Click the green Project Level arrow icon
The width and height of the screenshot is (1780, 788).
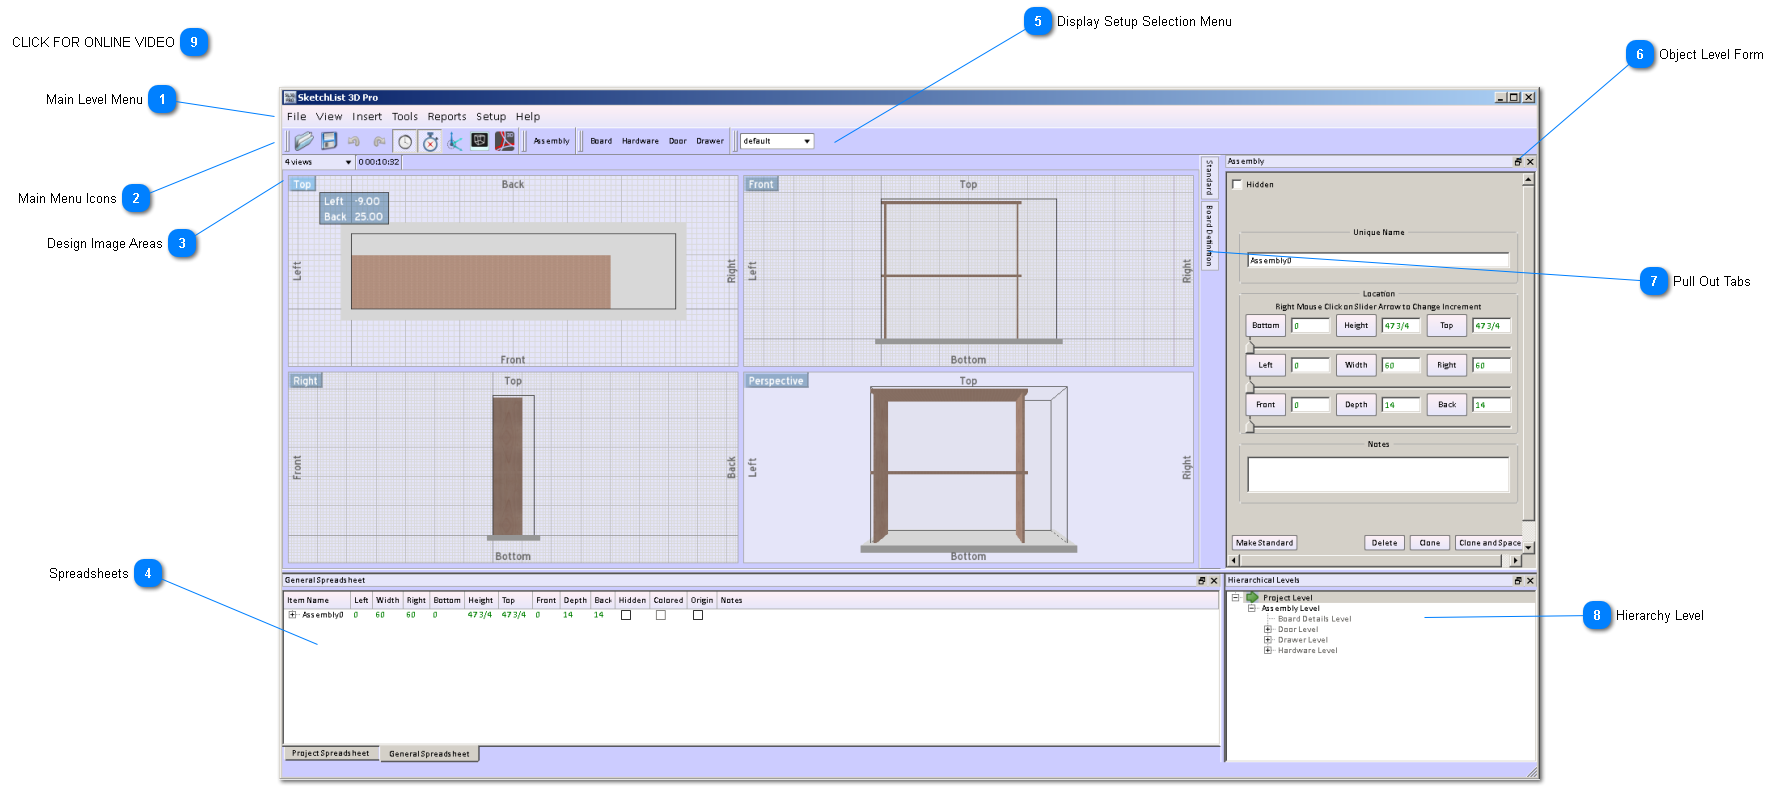[1252, 598]
